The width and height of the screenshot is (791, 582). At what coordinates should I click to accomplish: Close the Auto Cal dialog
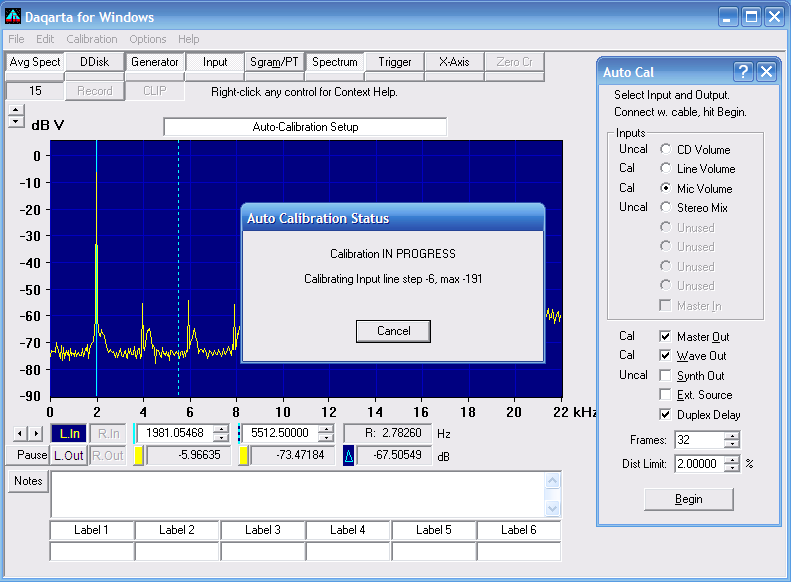tap(766, 72)
